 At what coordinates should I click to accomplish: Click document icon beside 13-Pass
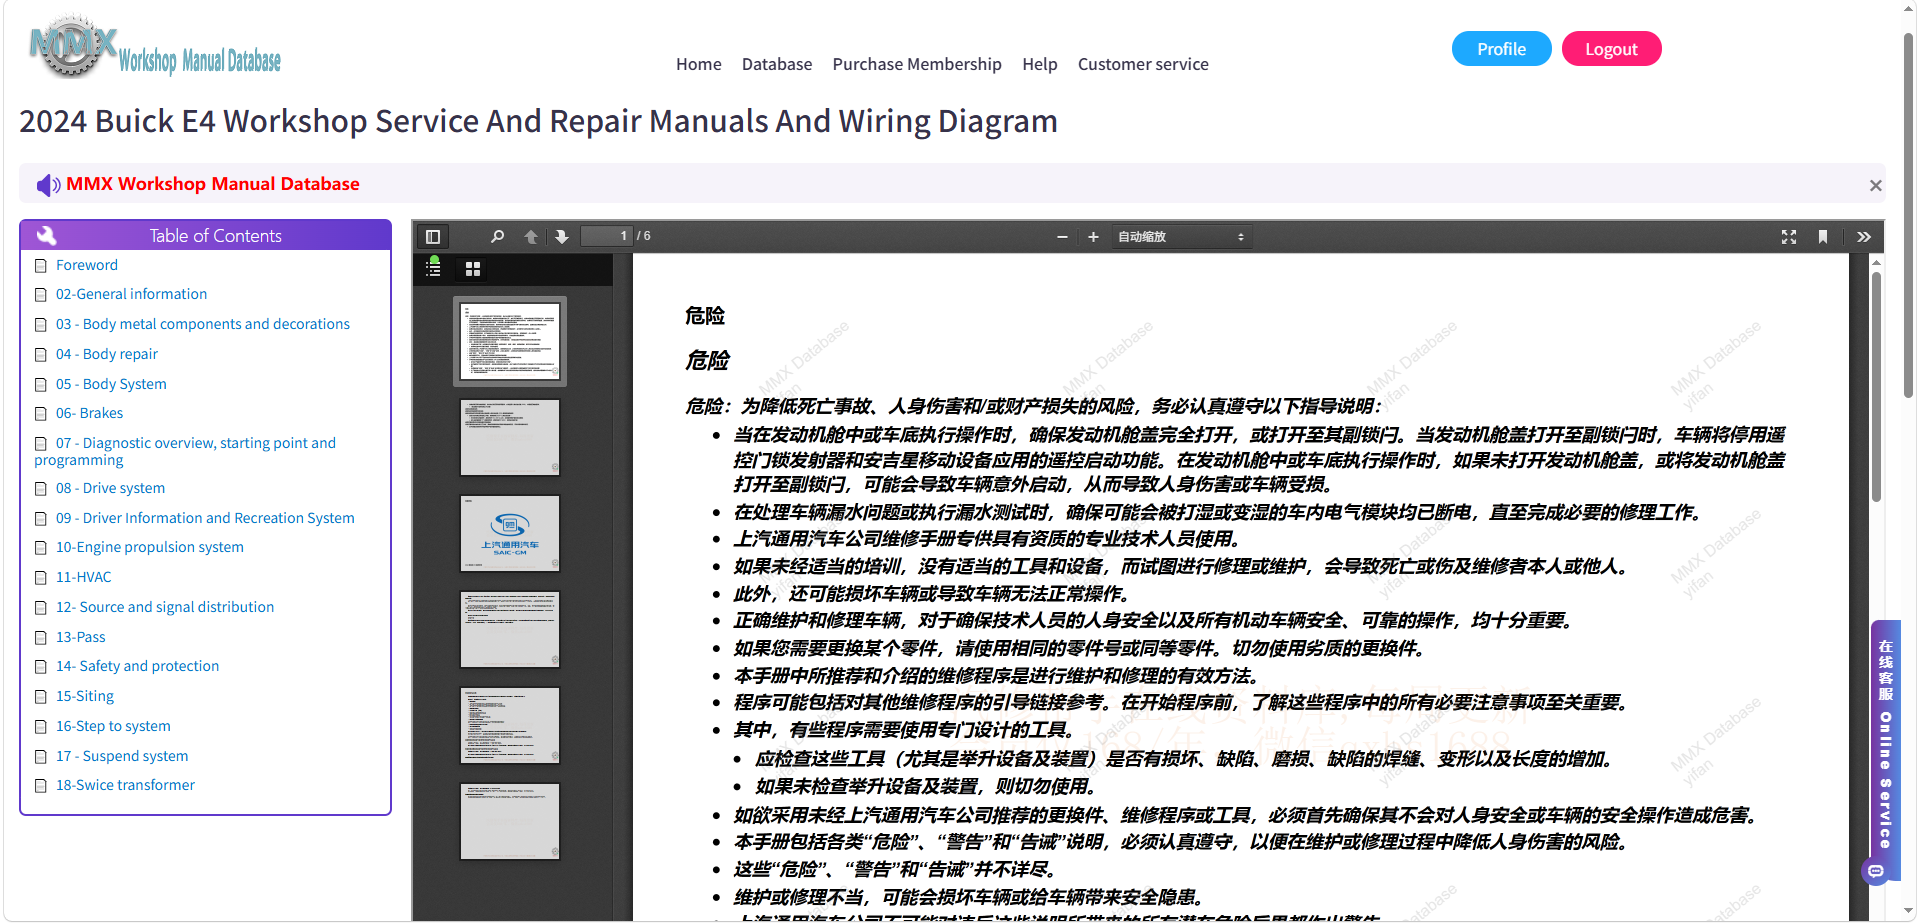coord(41,638)
